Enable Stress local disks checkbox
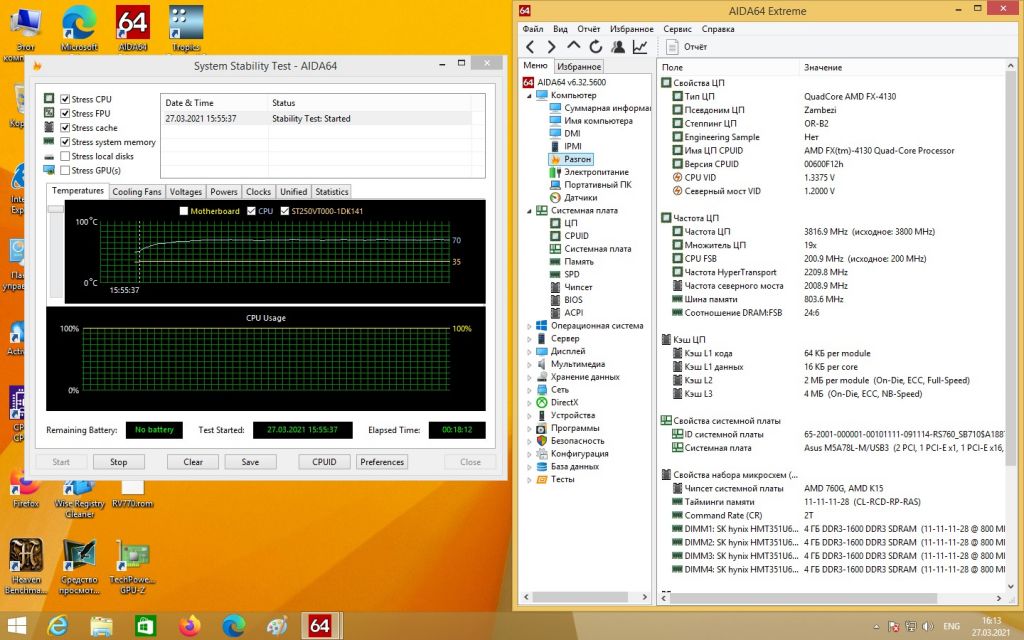 pyautogui.click(x=65, y=156)
